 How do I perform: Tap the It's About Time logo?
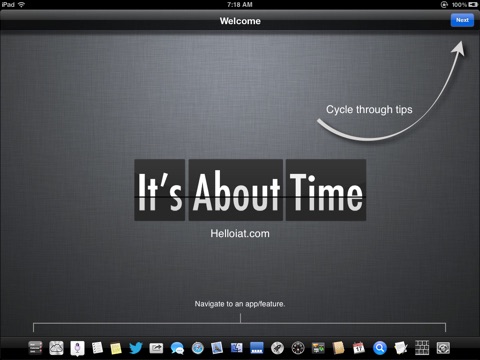pos(250,190)
